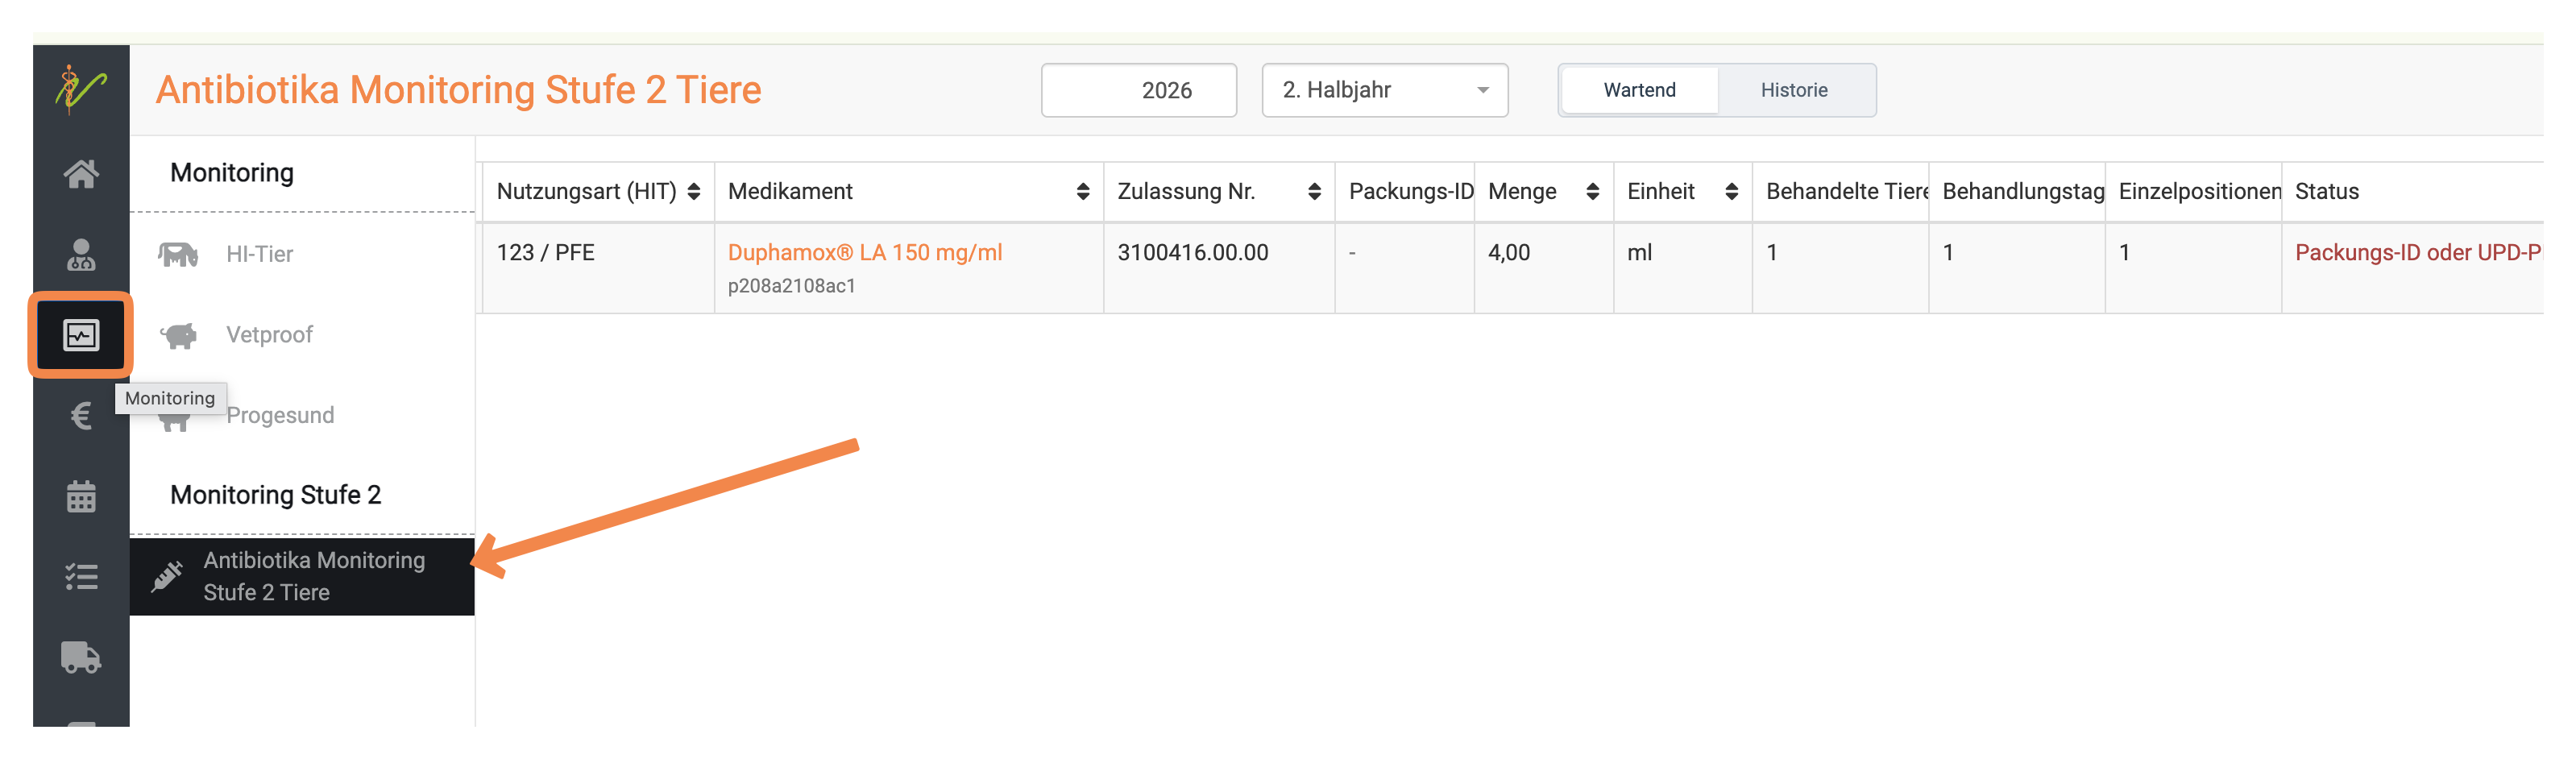The image size is (2576, 759).
Task: Open the Monitoring chart sidebar icon
Action: pyautogui.click(x=81, y=335)
